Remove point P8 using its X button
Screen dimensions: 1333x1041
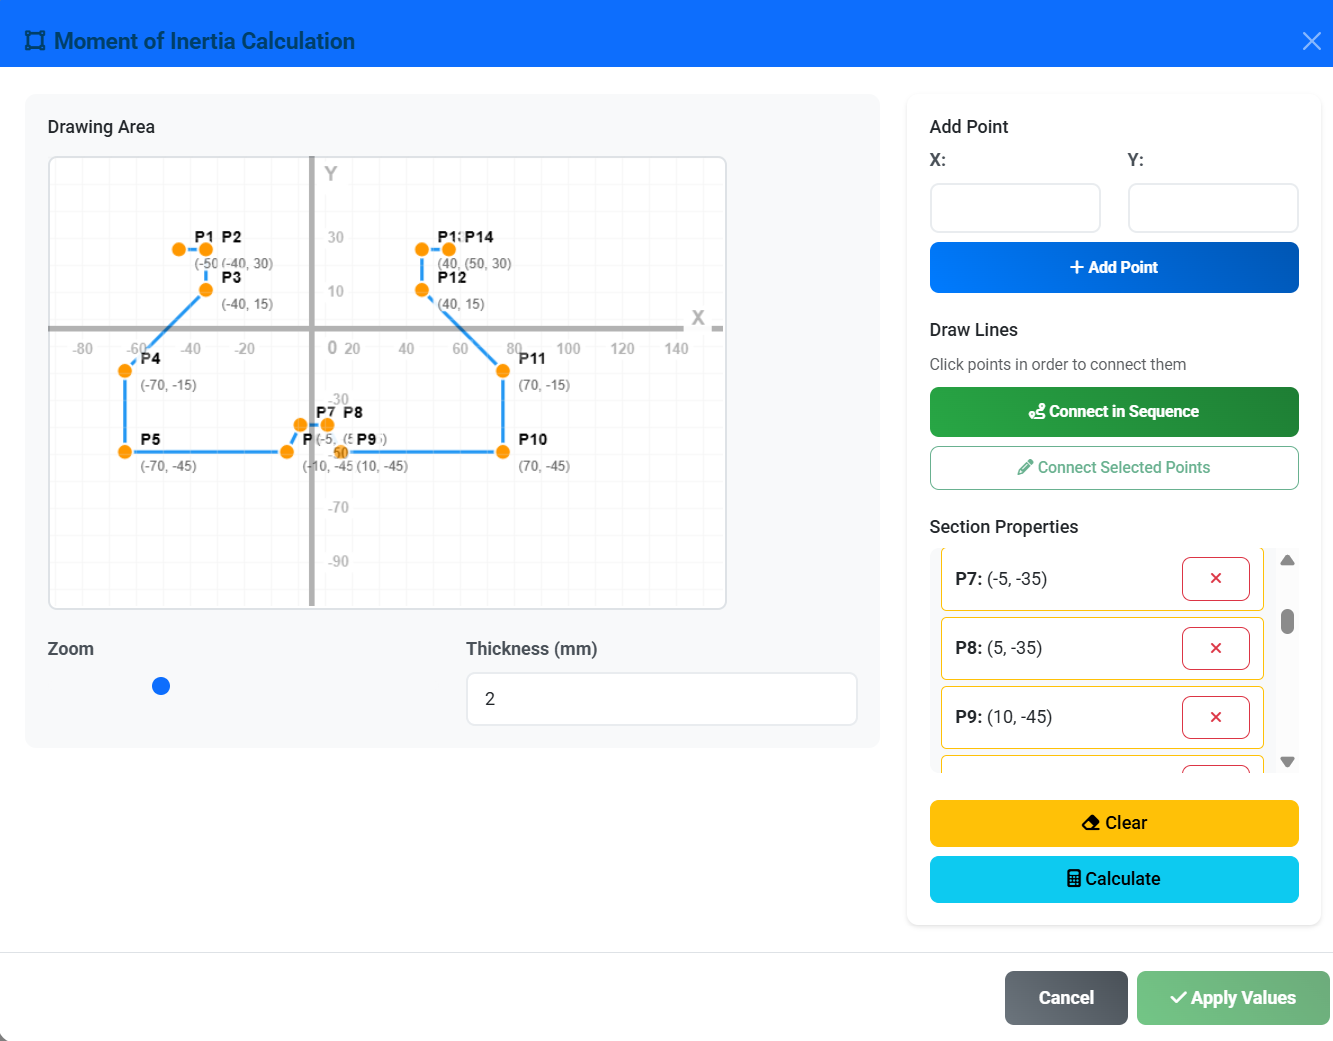point(1215,648)
